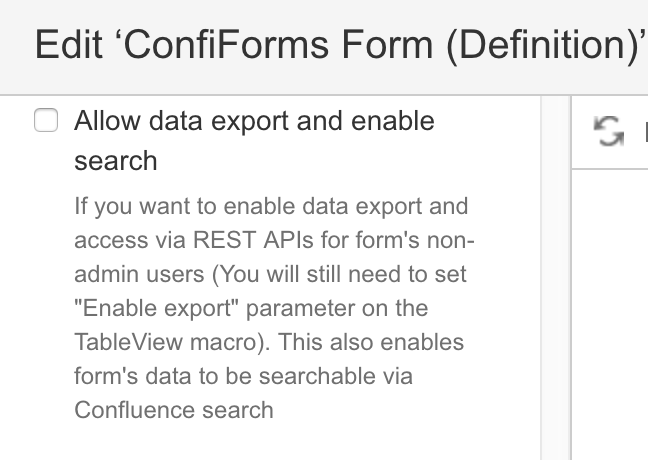Viewport: 648px width, 460px height.
Task: Click the Refresh preview icon
Action: 608,131
